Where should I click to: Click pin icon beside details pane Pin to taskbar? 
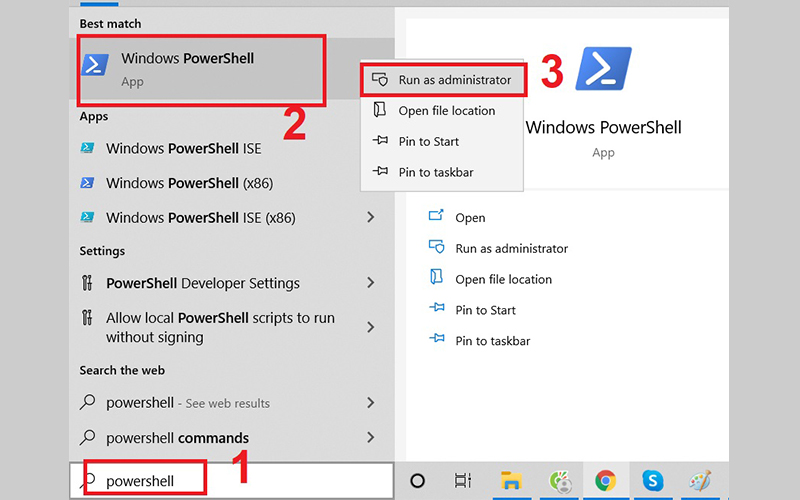coord(437,338)
